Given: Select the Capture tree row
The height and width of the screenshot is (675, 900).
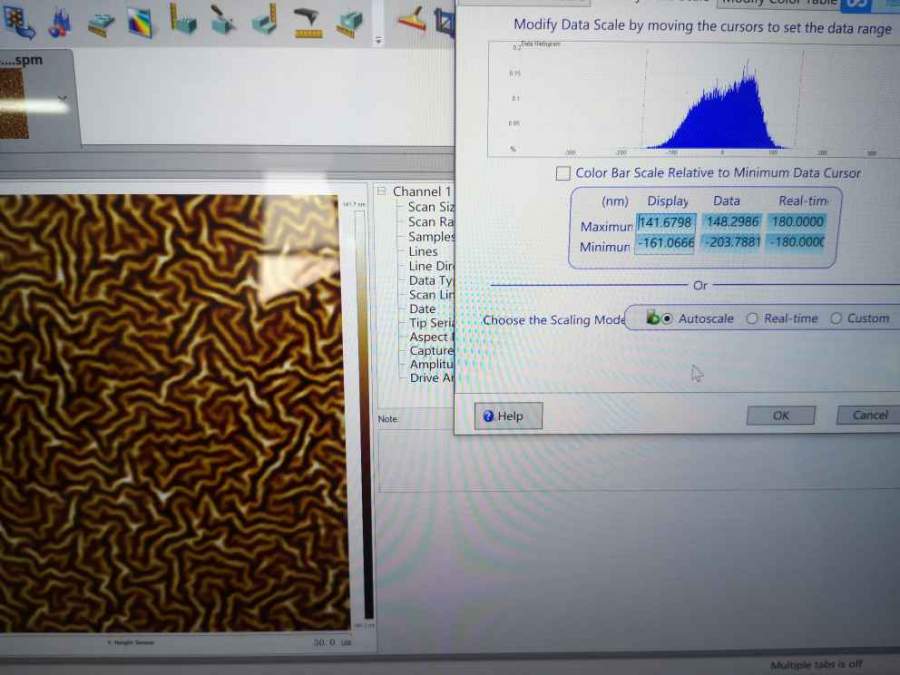Looking at the screenshot, I should pyautogui.click(x=432, y=351).
